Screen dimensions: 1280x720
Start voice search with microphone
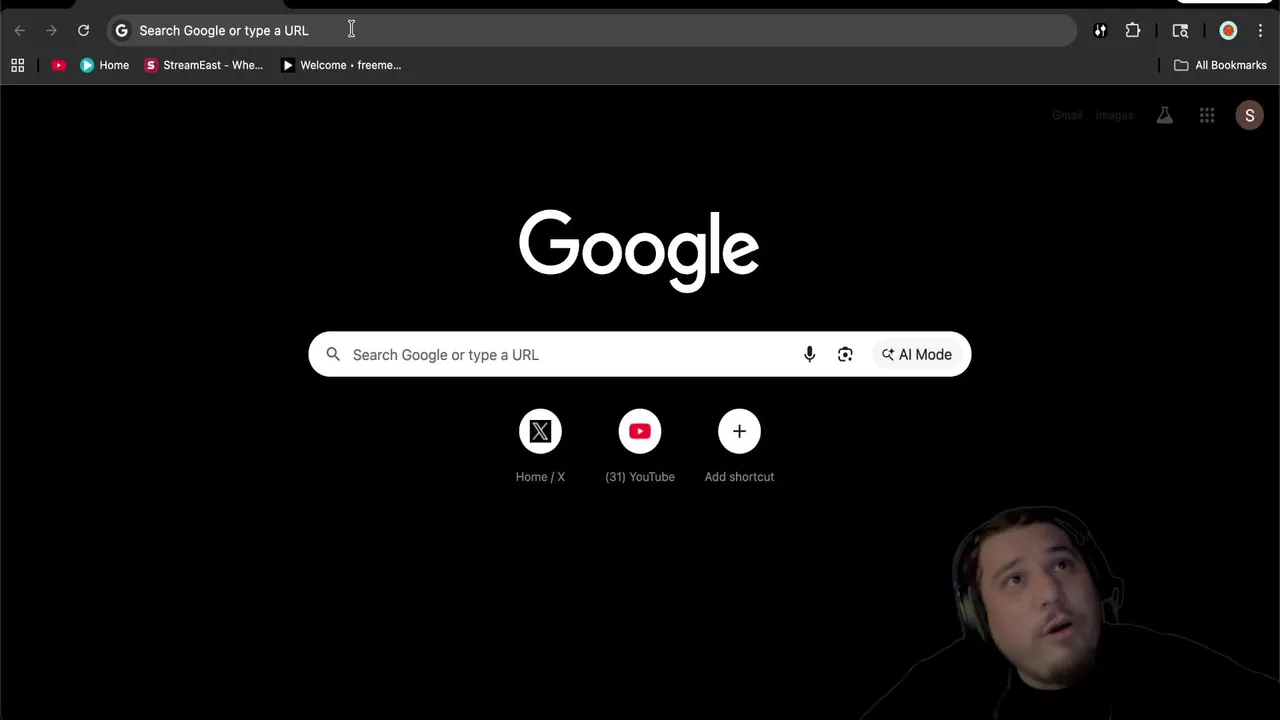coord(809,354)
